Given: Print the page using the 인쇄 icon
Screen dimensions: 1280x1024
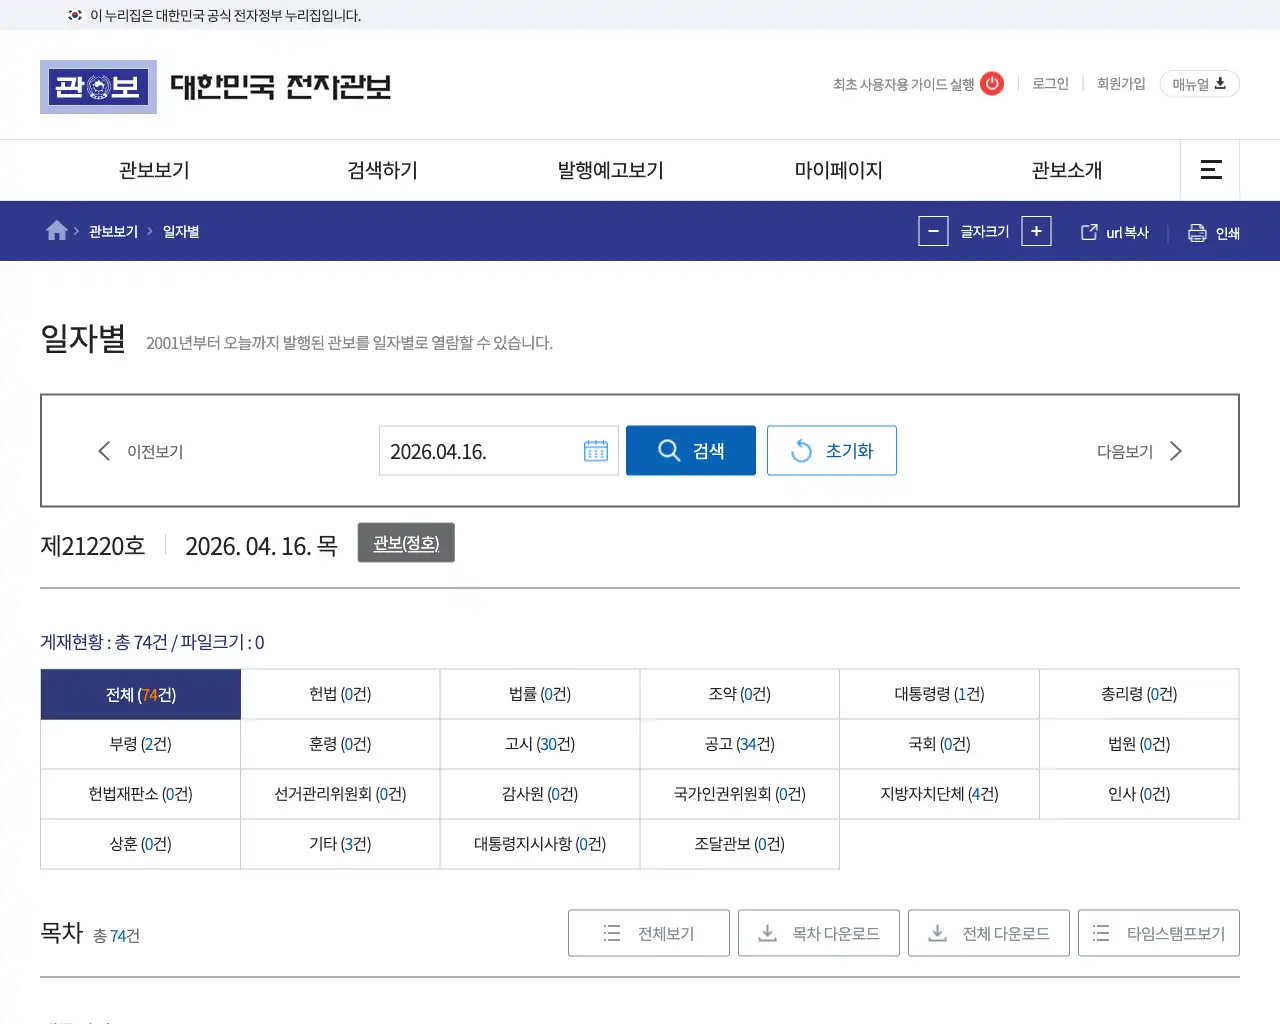Looking at the screenshot, I should (x=1196, y=231).
